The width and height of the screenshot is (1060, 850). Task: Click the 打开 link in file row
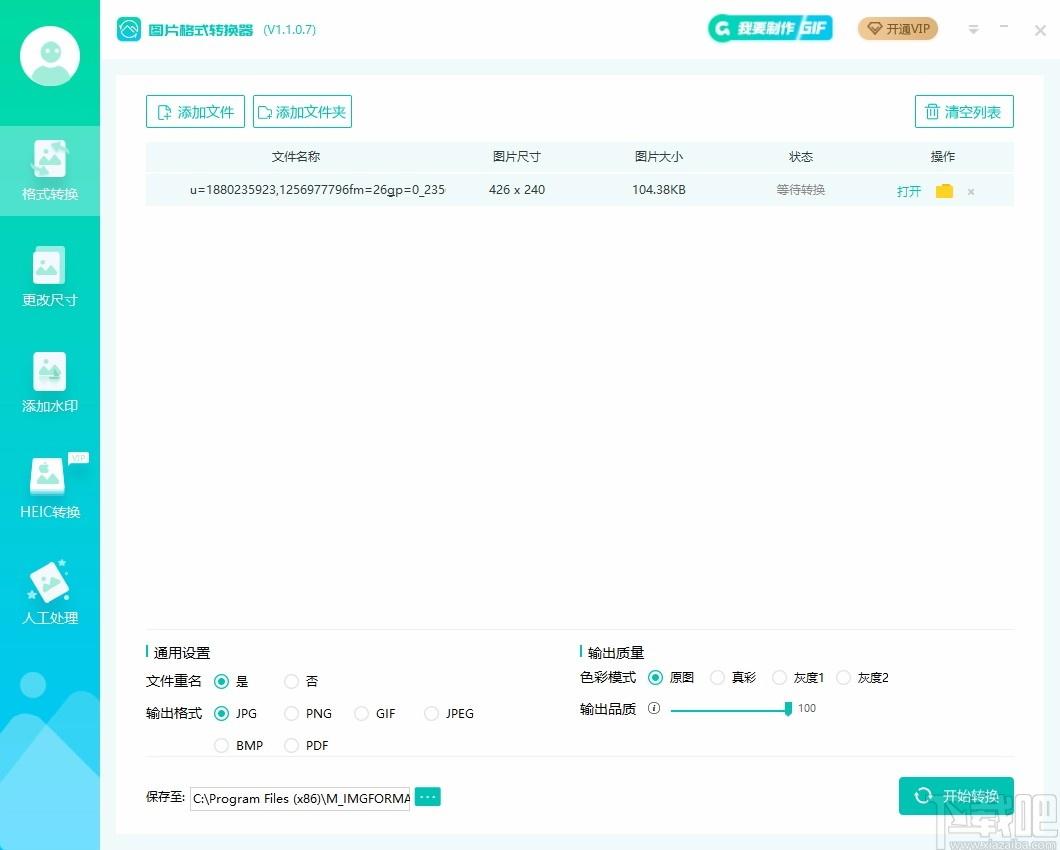pos(909,191)
